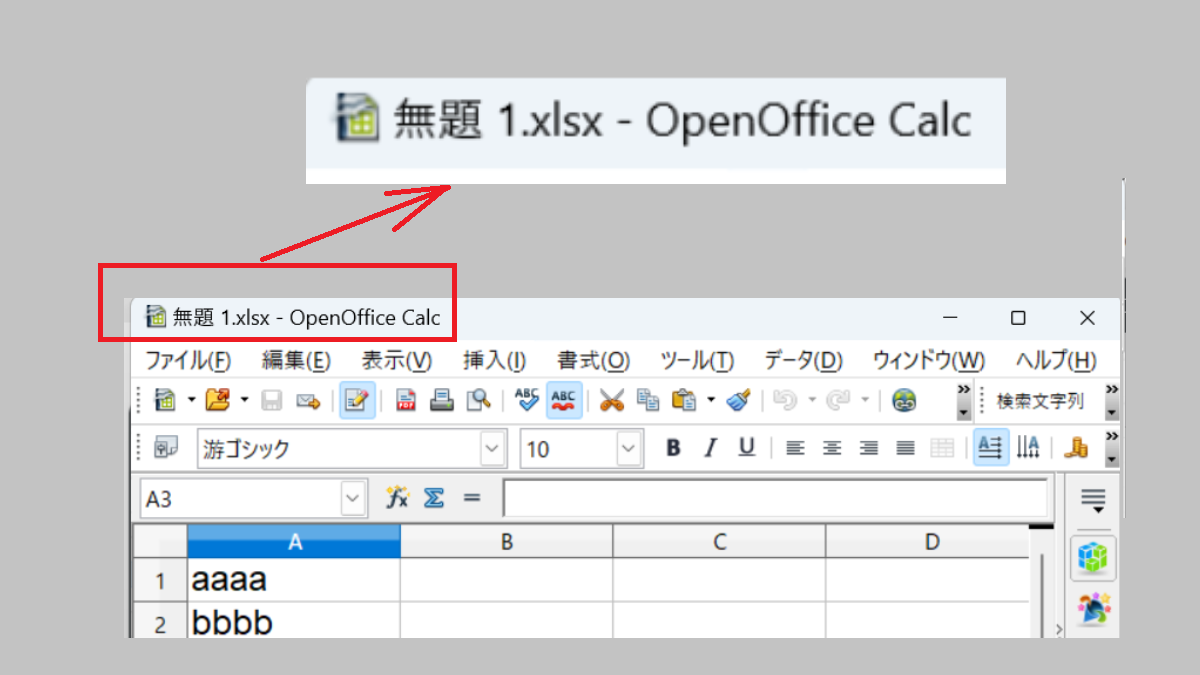The height and width of the screenshot is (675, 1200).
Task: Click the New spreadsheet document icon
Action: pos(165,400)
